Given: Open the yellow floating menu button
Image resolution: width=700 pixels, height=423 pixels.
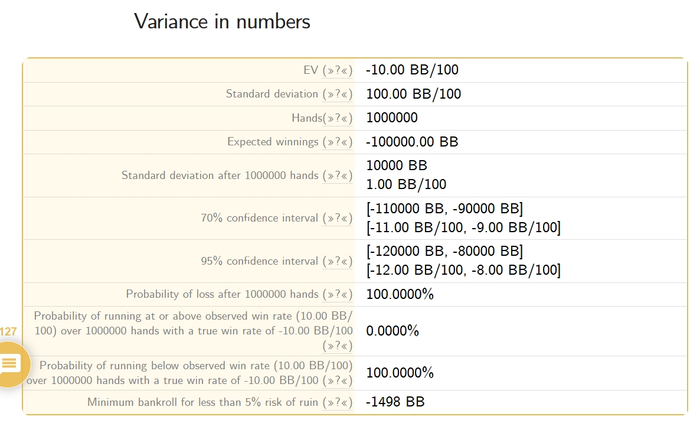Looking at the screenshot, I should 9,363.
